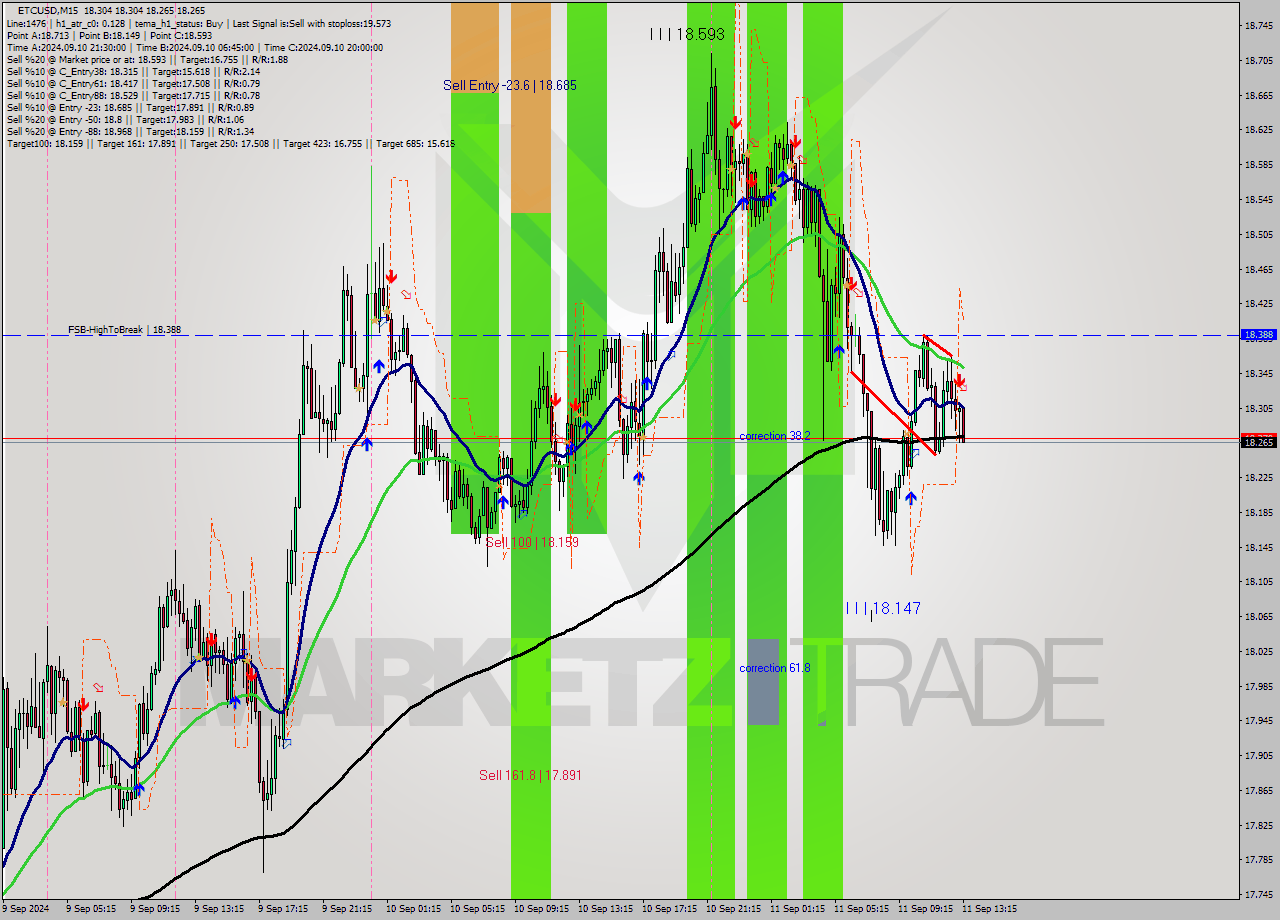Select the 'correction 61.8' label

[774, 668]
